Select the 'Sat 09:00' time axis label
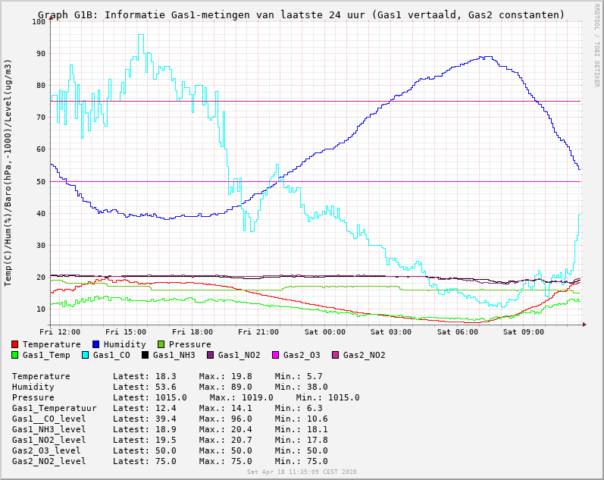 (523, 331)
